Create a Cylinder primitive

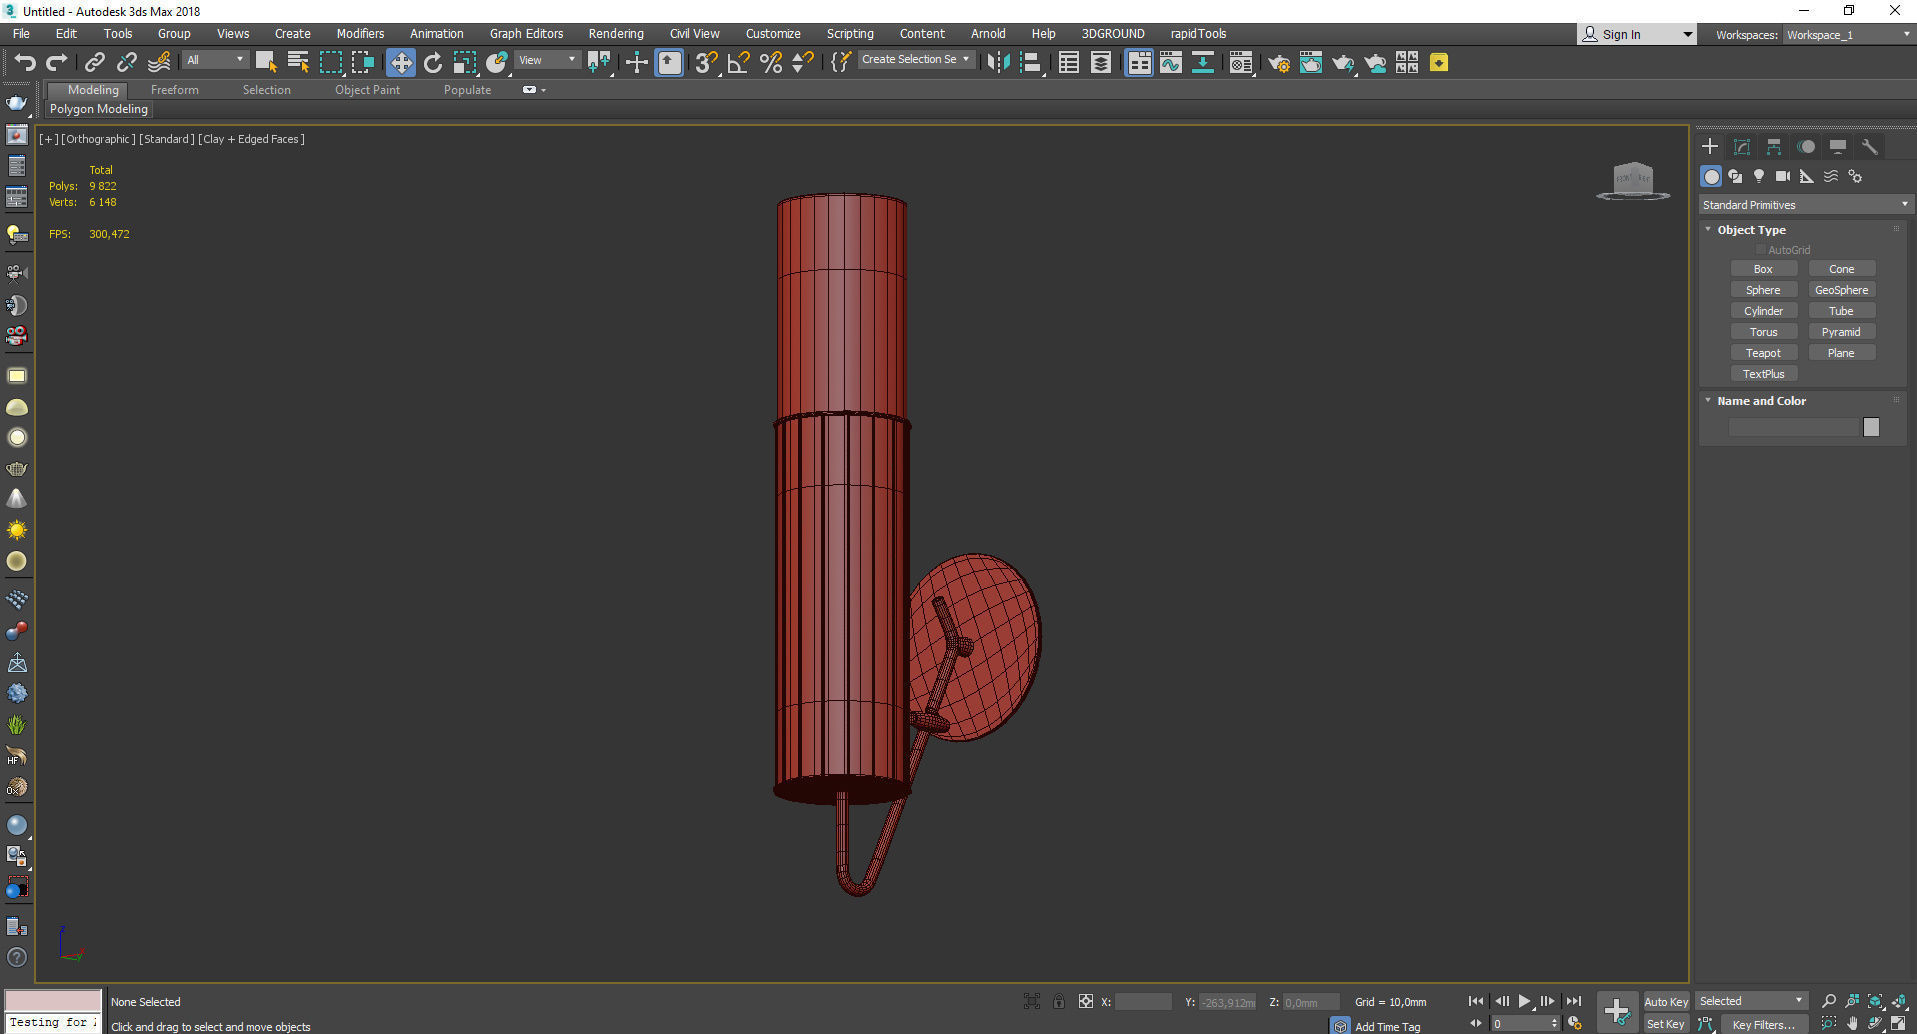pos(1763,311)
